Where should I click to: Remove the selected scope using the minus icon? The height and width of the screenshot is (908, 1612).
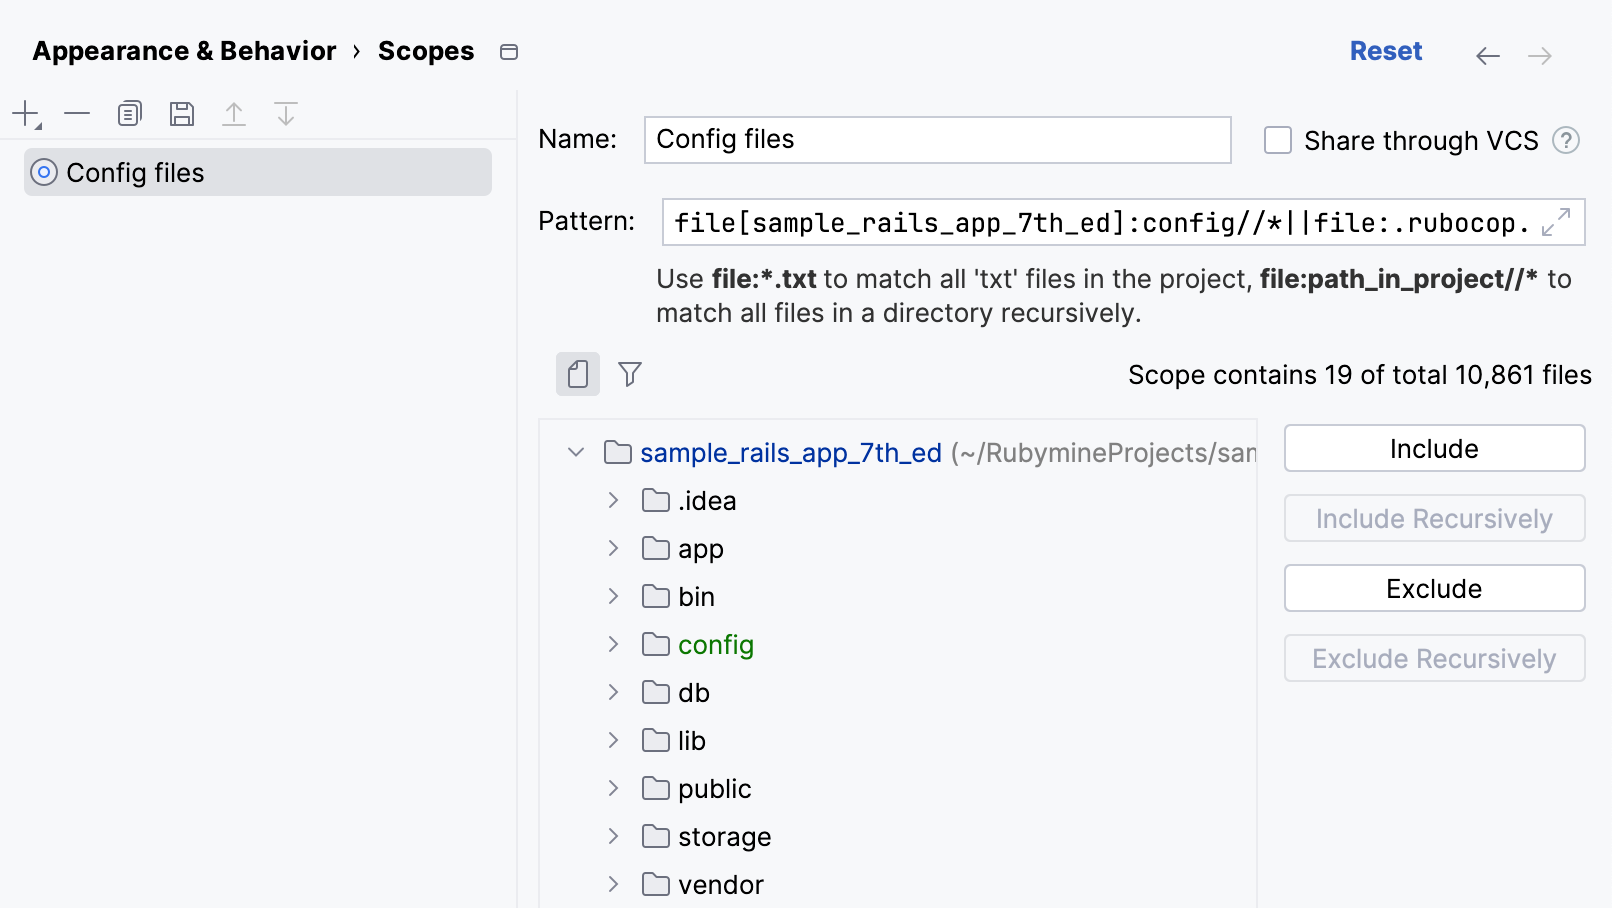pos(76,113)
